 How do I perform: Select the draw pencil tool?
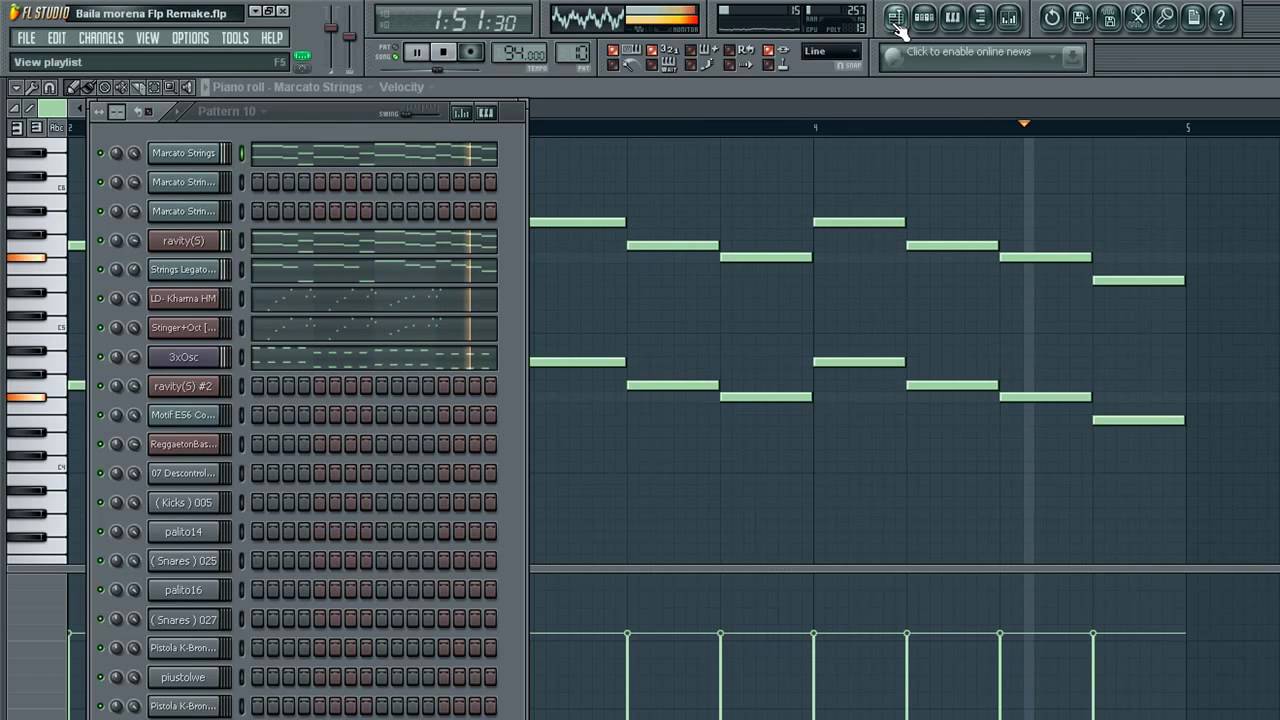point(71,87)
